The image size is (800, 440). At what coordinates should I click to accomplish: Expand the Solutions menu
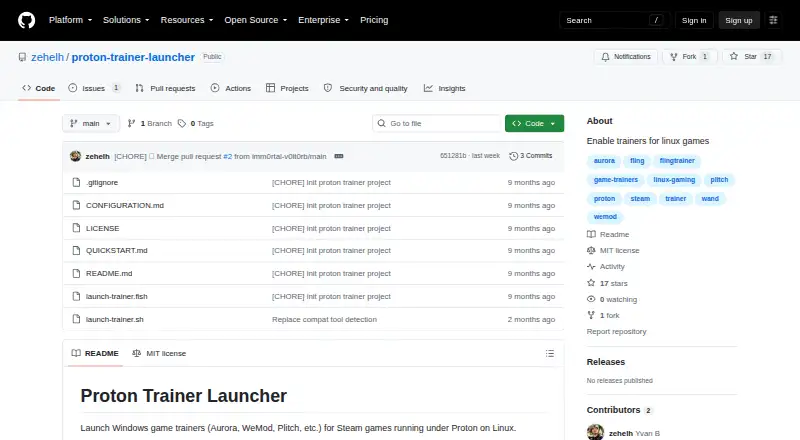point(126,20)
